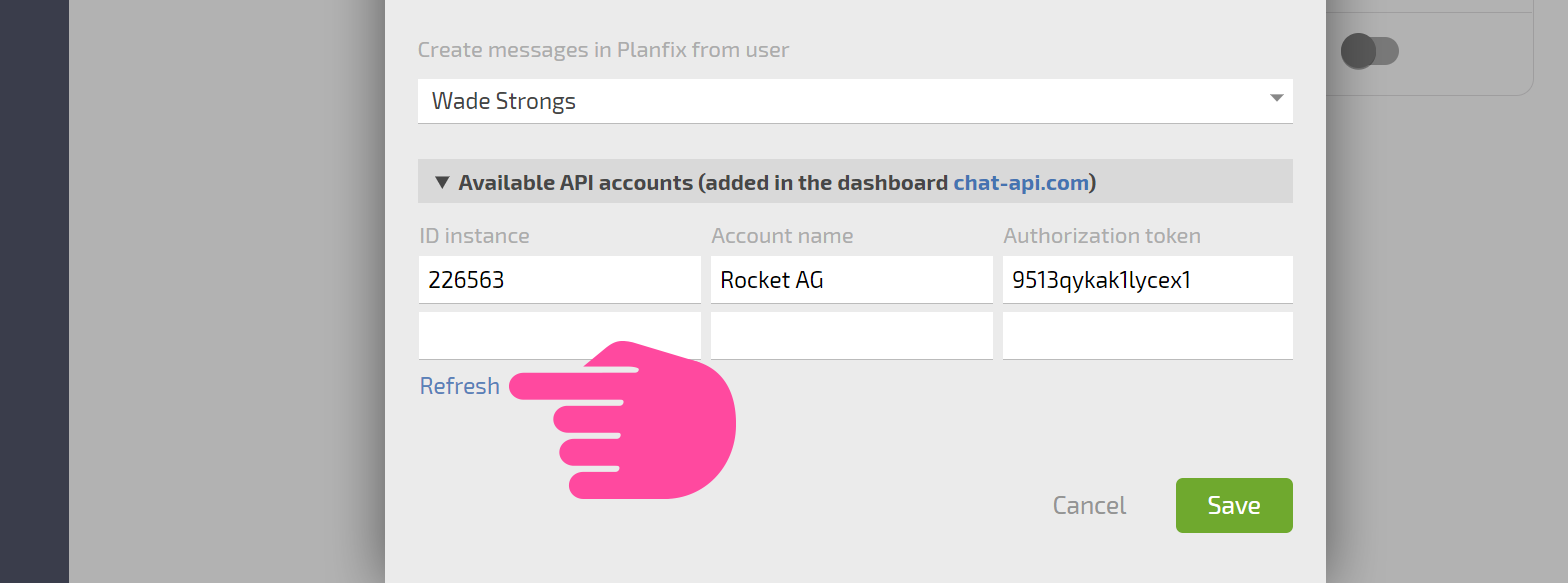The image size is (1568, 583).
Task: Select the authorization token field 9513qykak1lycex1
Action: [1147, 280]
